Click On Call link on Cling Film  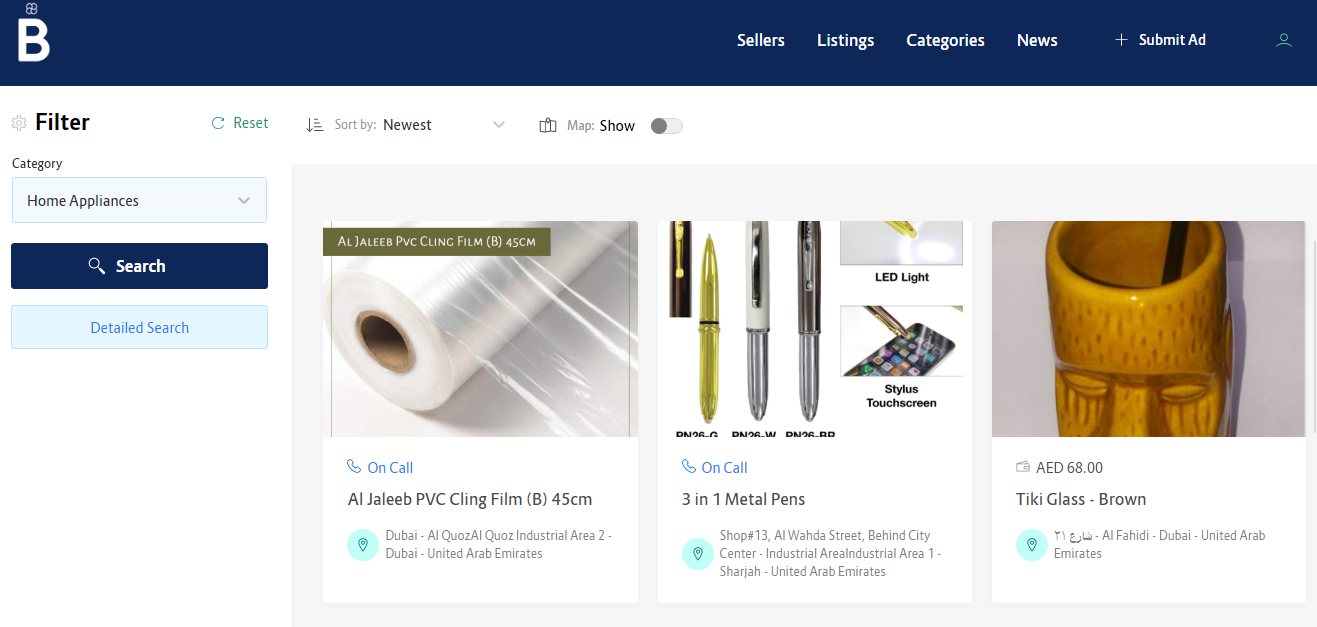click(x=390, y=467)
